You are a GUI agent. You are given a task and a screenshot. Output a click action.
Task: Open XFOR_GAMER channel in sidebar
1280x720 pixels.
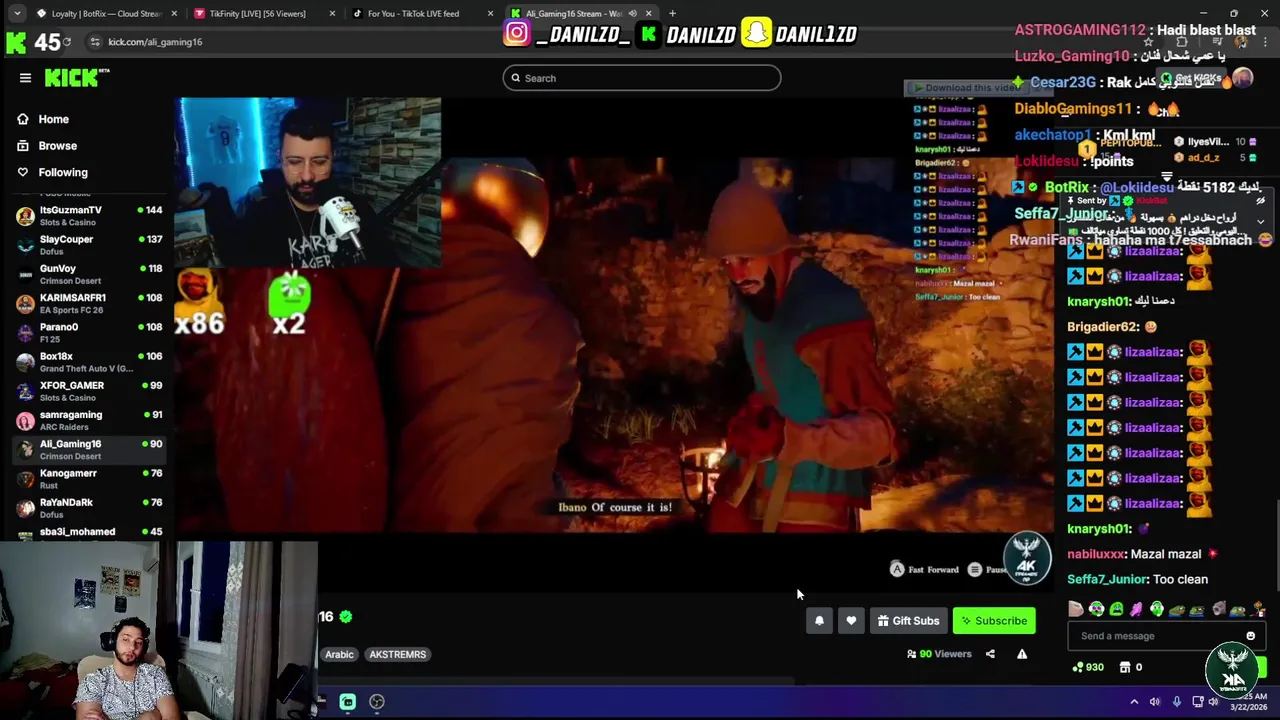88,391
